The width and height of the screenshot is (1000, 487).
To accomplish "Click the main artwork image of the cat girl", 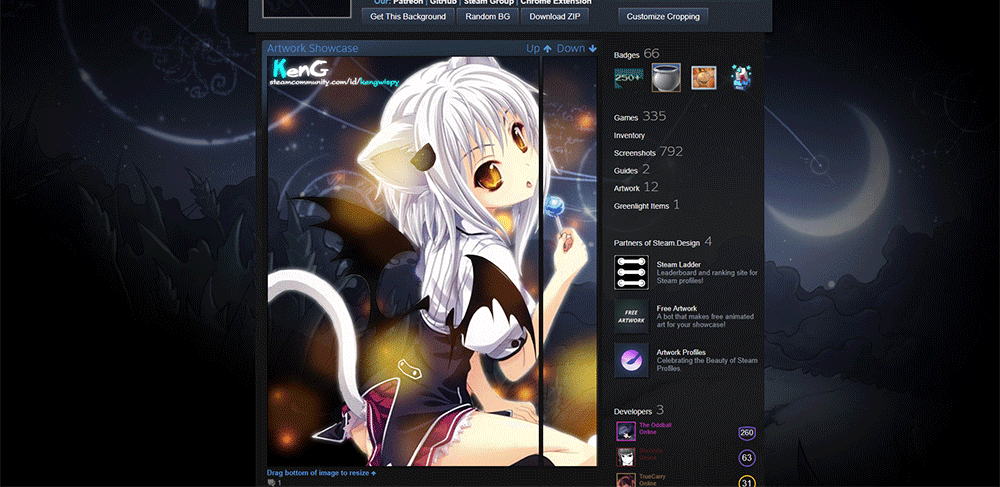I will point(403,261).
